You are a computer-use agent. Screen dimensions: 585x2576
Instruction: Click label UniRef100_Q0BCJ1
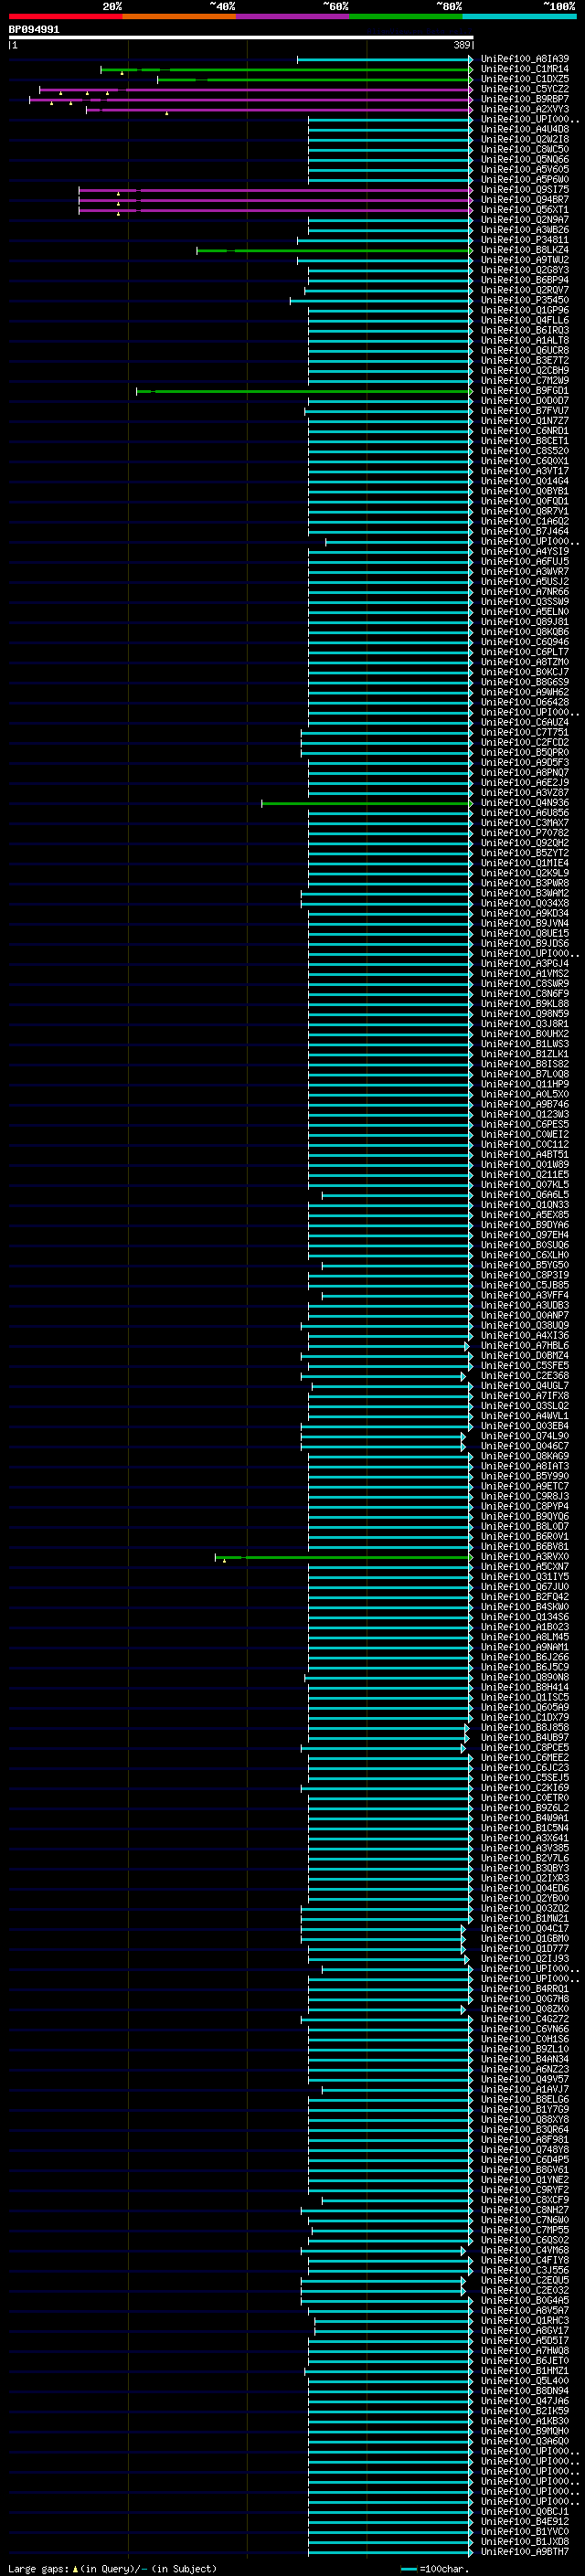coord(525,2511)
